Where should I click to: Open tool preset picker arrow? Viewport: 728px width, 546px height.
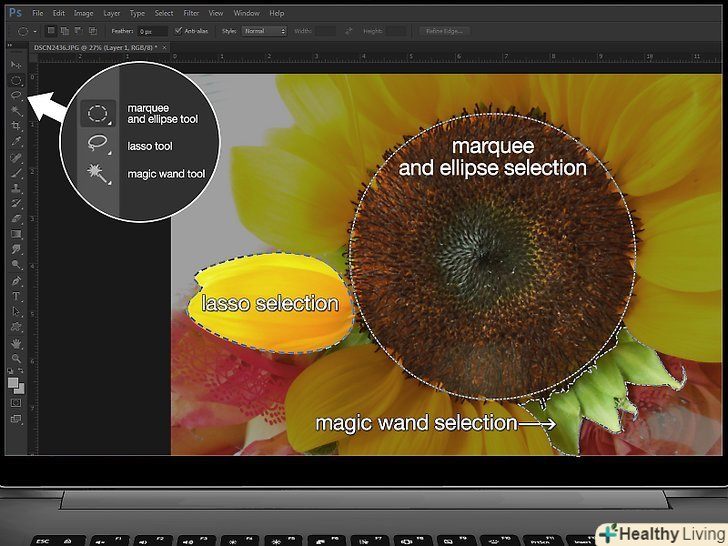[x=35, y=31]
